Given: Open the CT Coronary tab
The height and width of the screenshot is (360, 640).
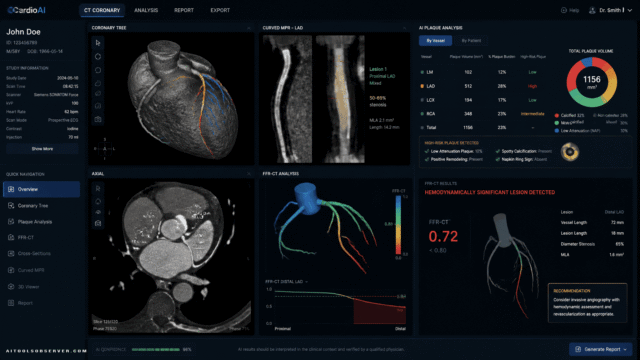Looking at the screenshot, I should pos(102,10).
